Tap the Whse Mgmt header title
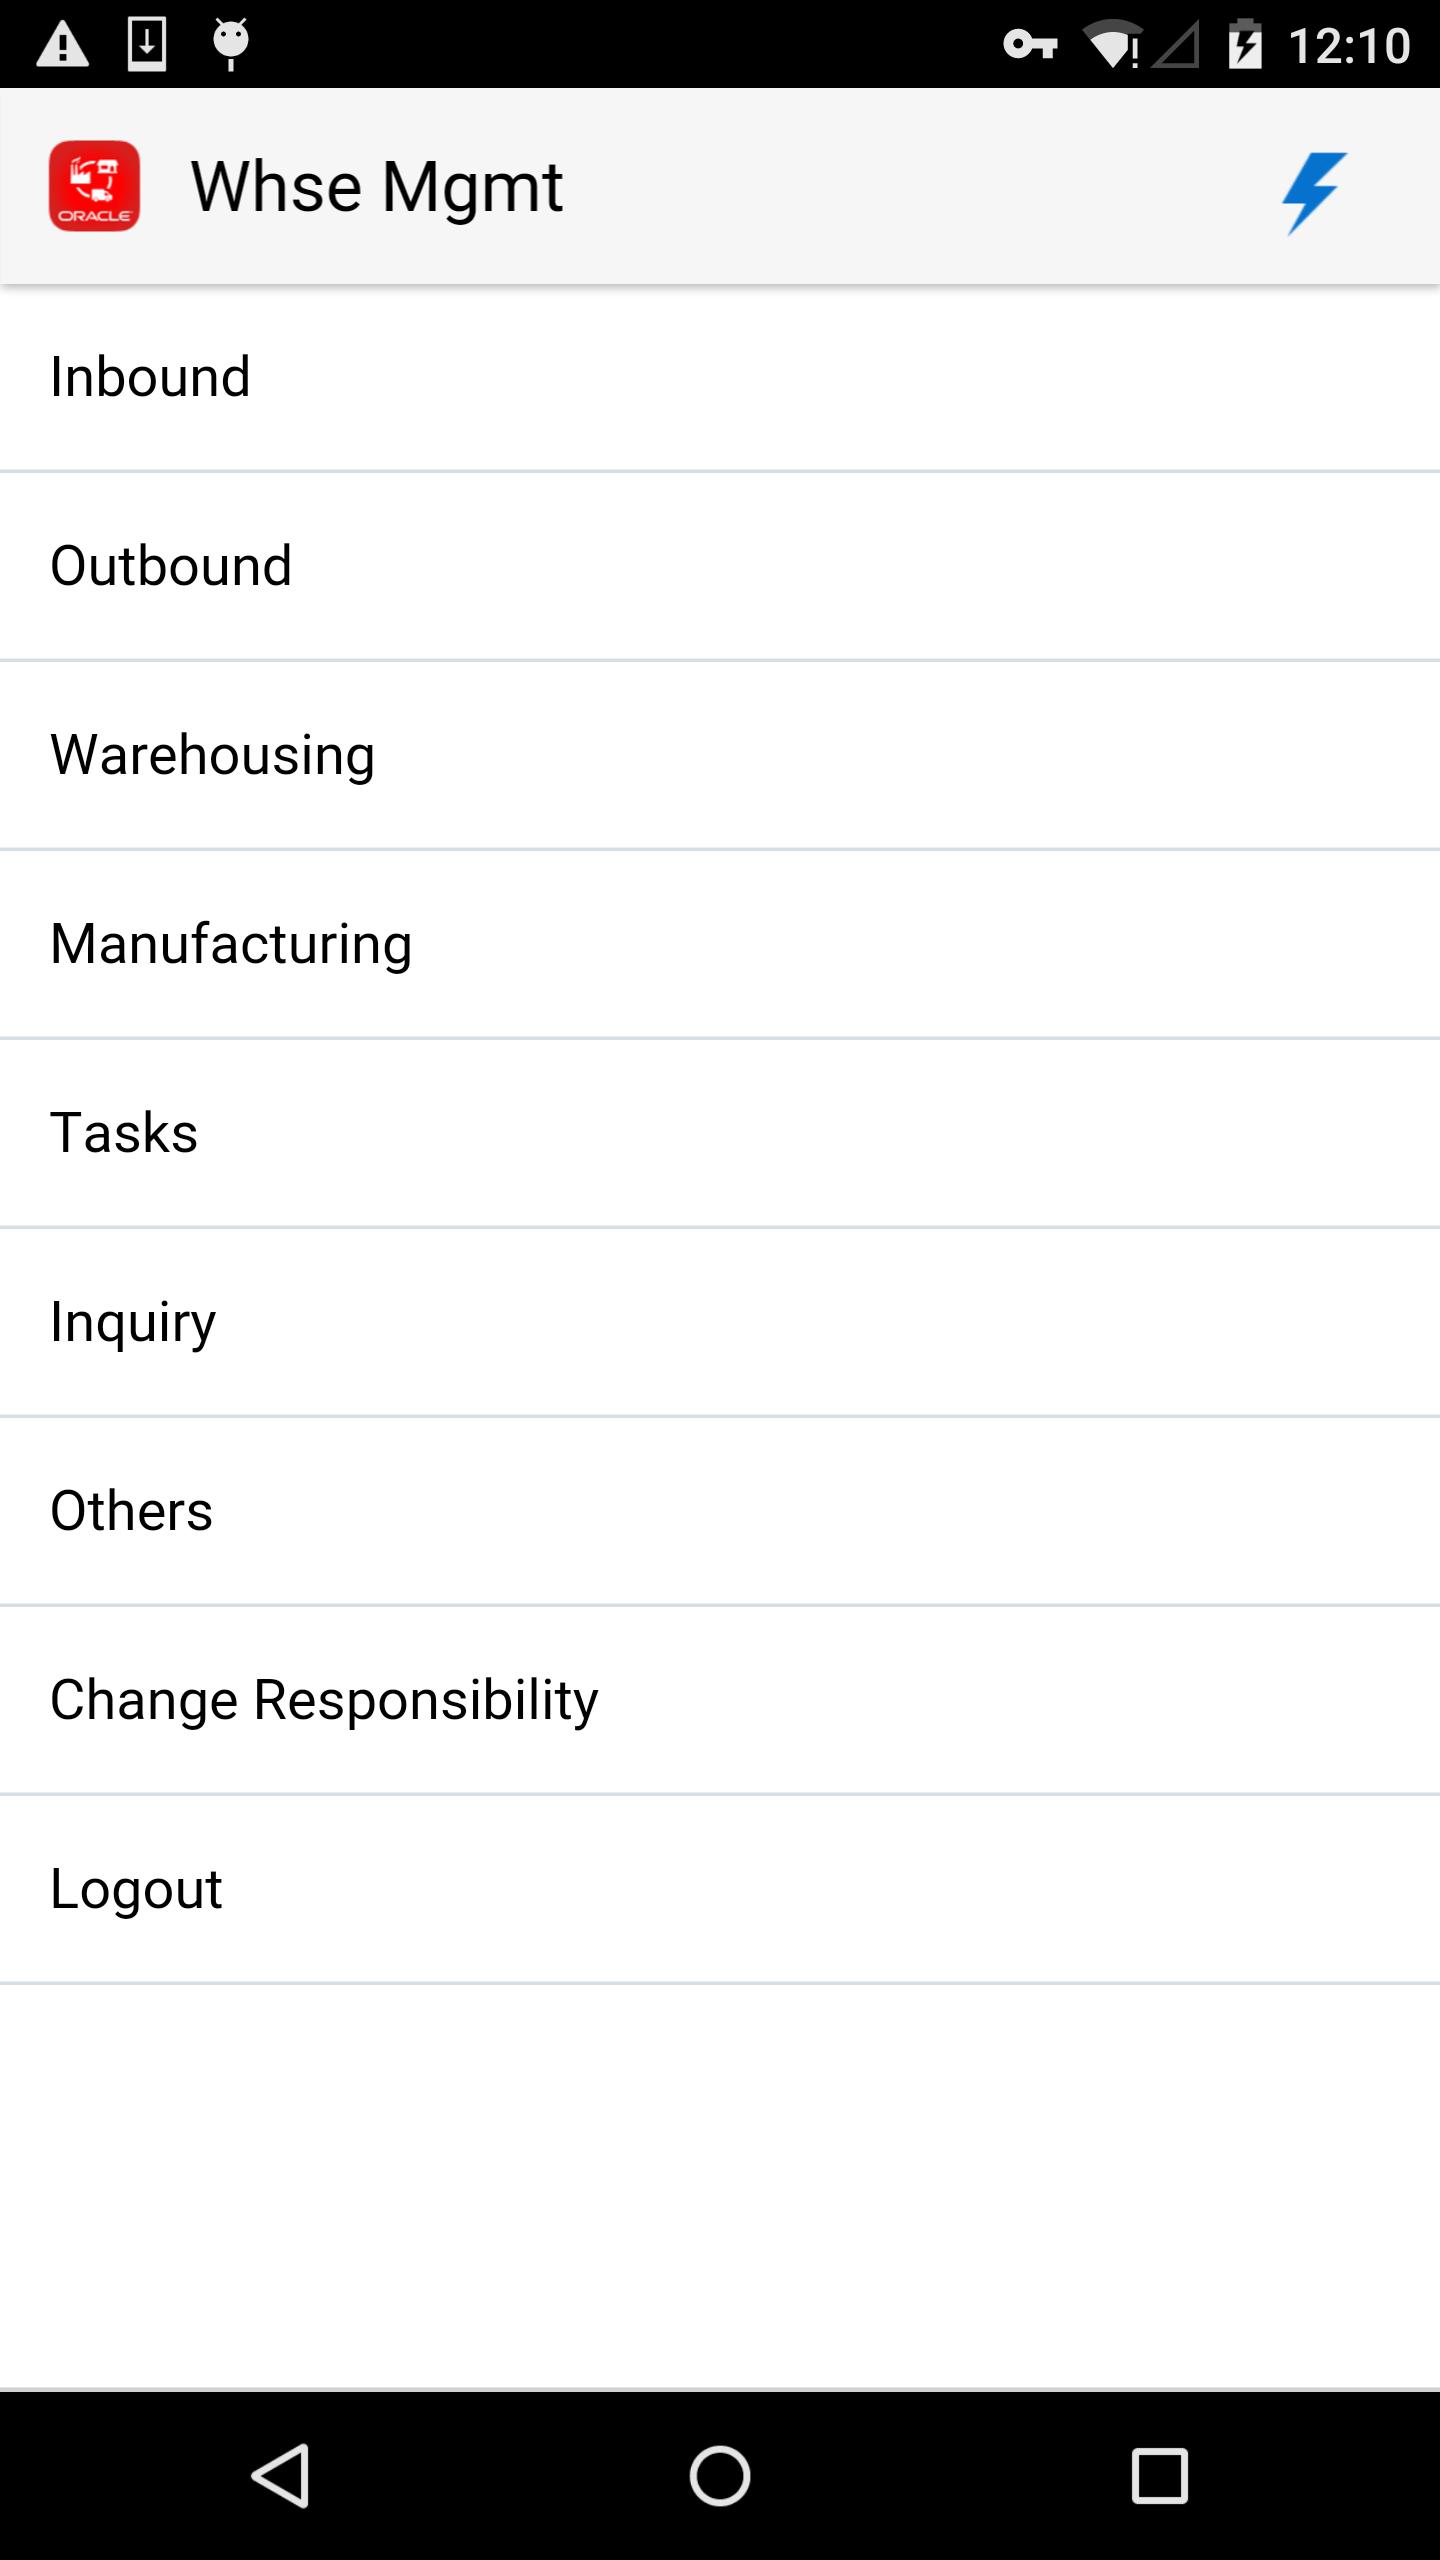Screen dimensions: 1440x2560 click(x=376, y=187)
